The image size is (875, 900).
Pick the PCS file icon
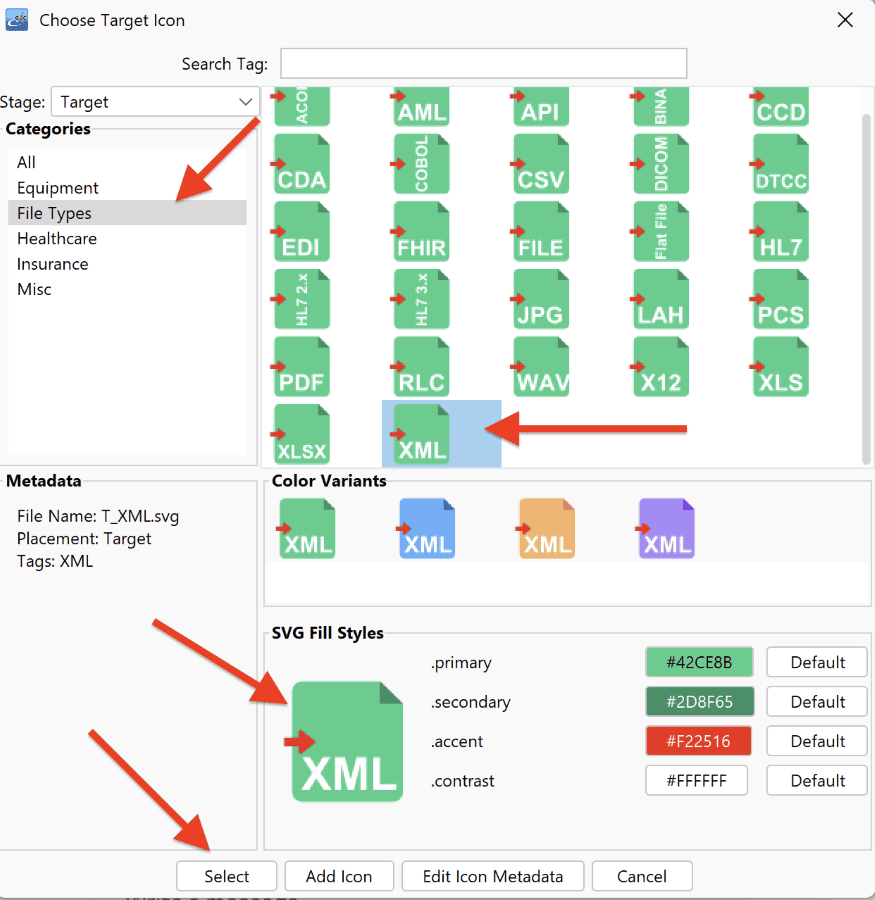tap(780, 299)
